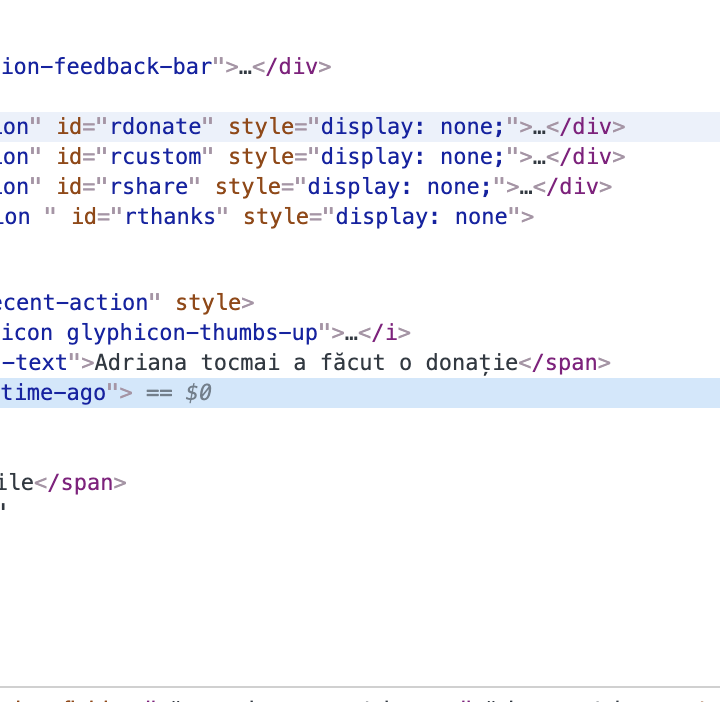Select the text "Adriana tocmai a făcut o donație"
Image resolution: width=720 pixels, height=702 pixels.
coord(306,363)
